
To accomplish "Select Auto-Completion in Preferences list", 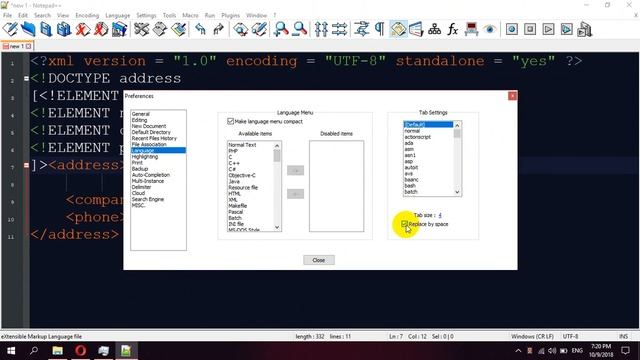I will pos(151,175).
